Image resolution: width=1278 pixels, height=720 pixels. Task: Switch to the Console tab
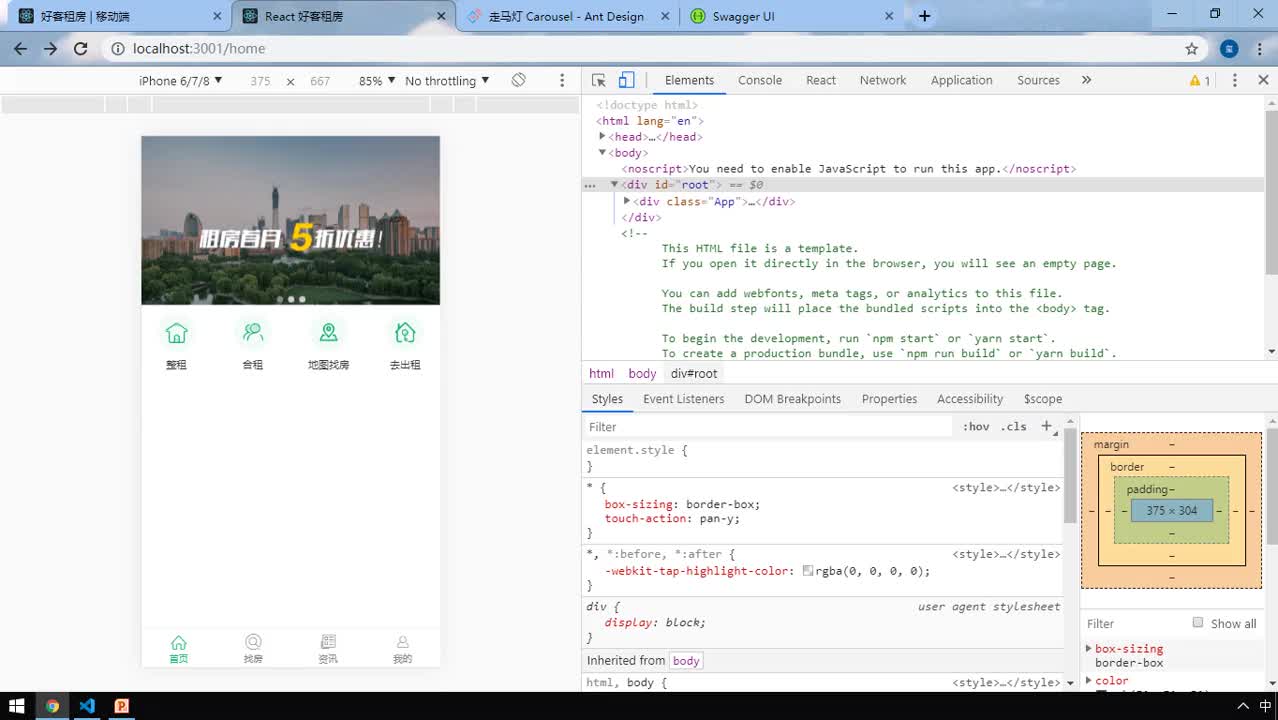[x=760, y=80]
